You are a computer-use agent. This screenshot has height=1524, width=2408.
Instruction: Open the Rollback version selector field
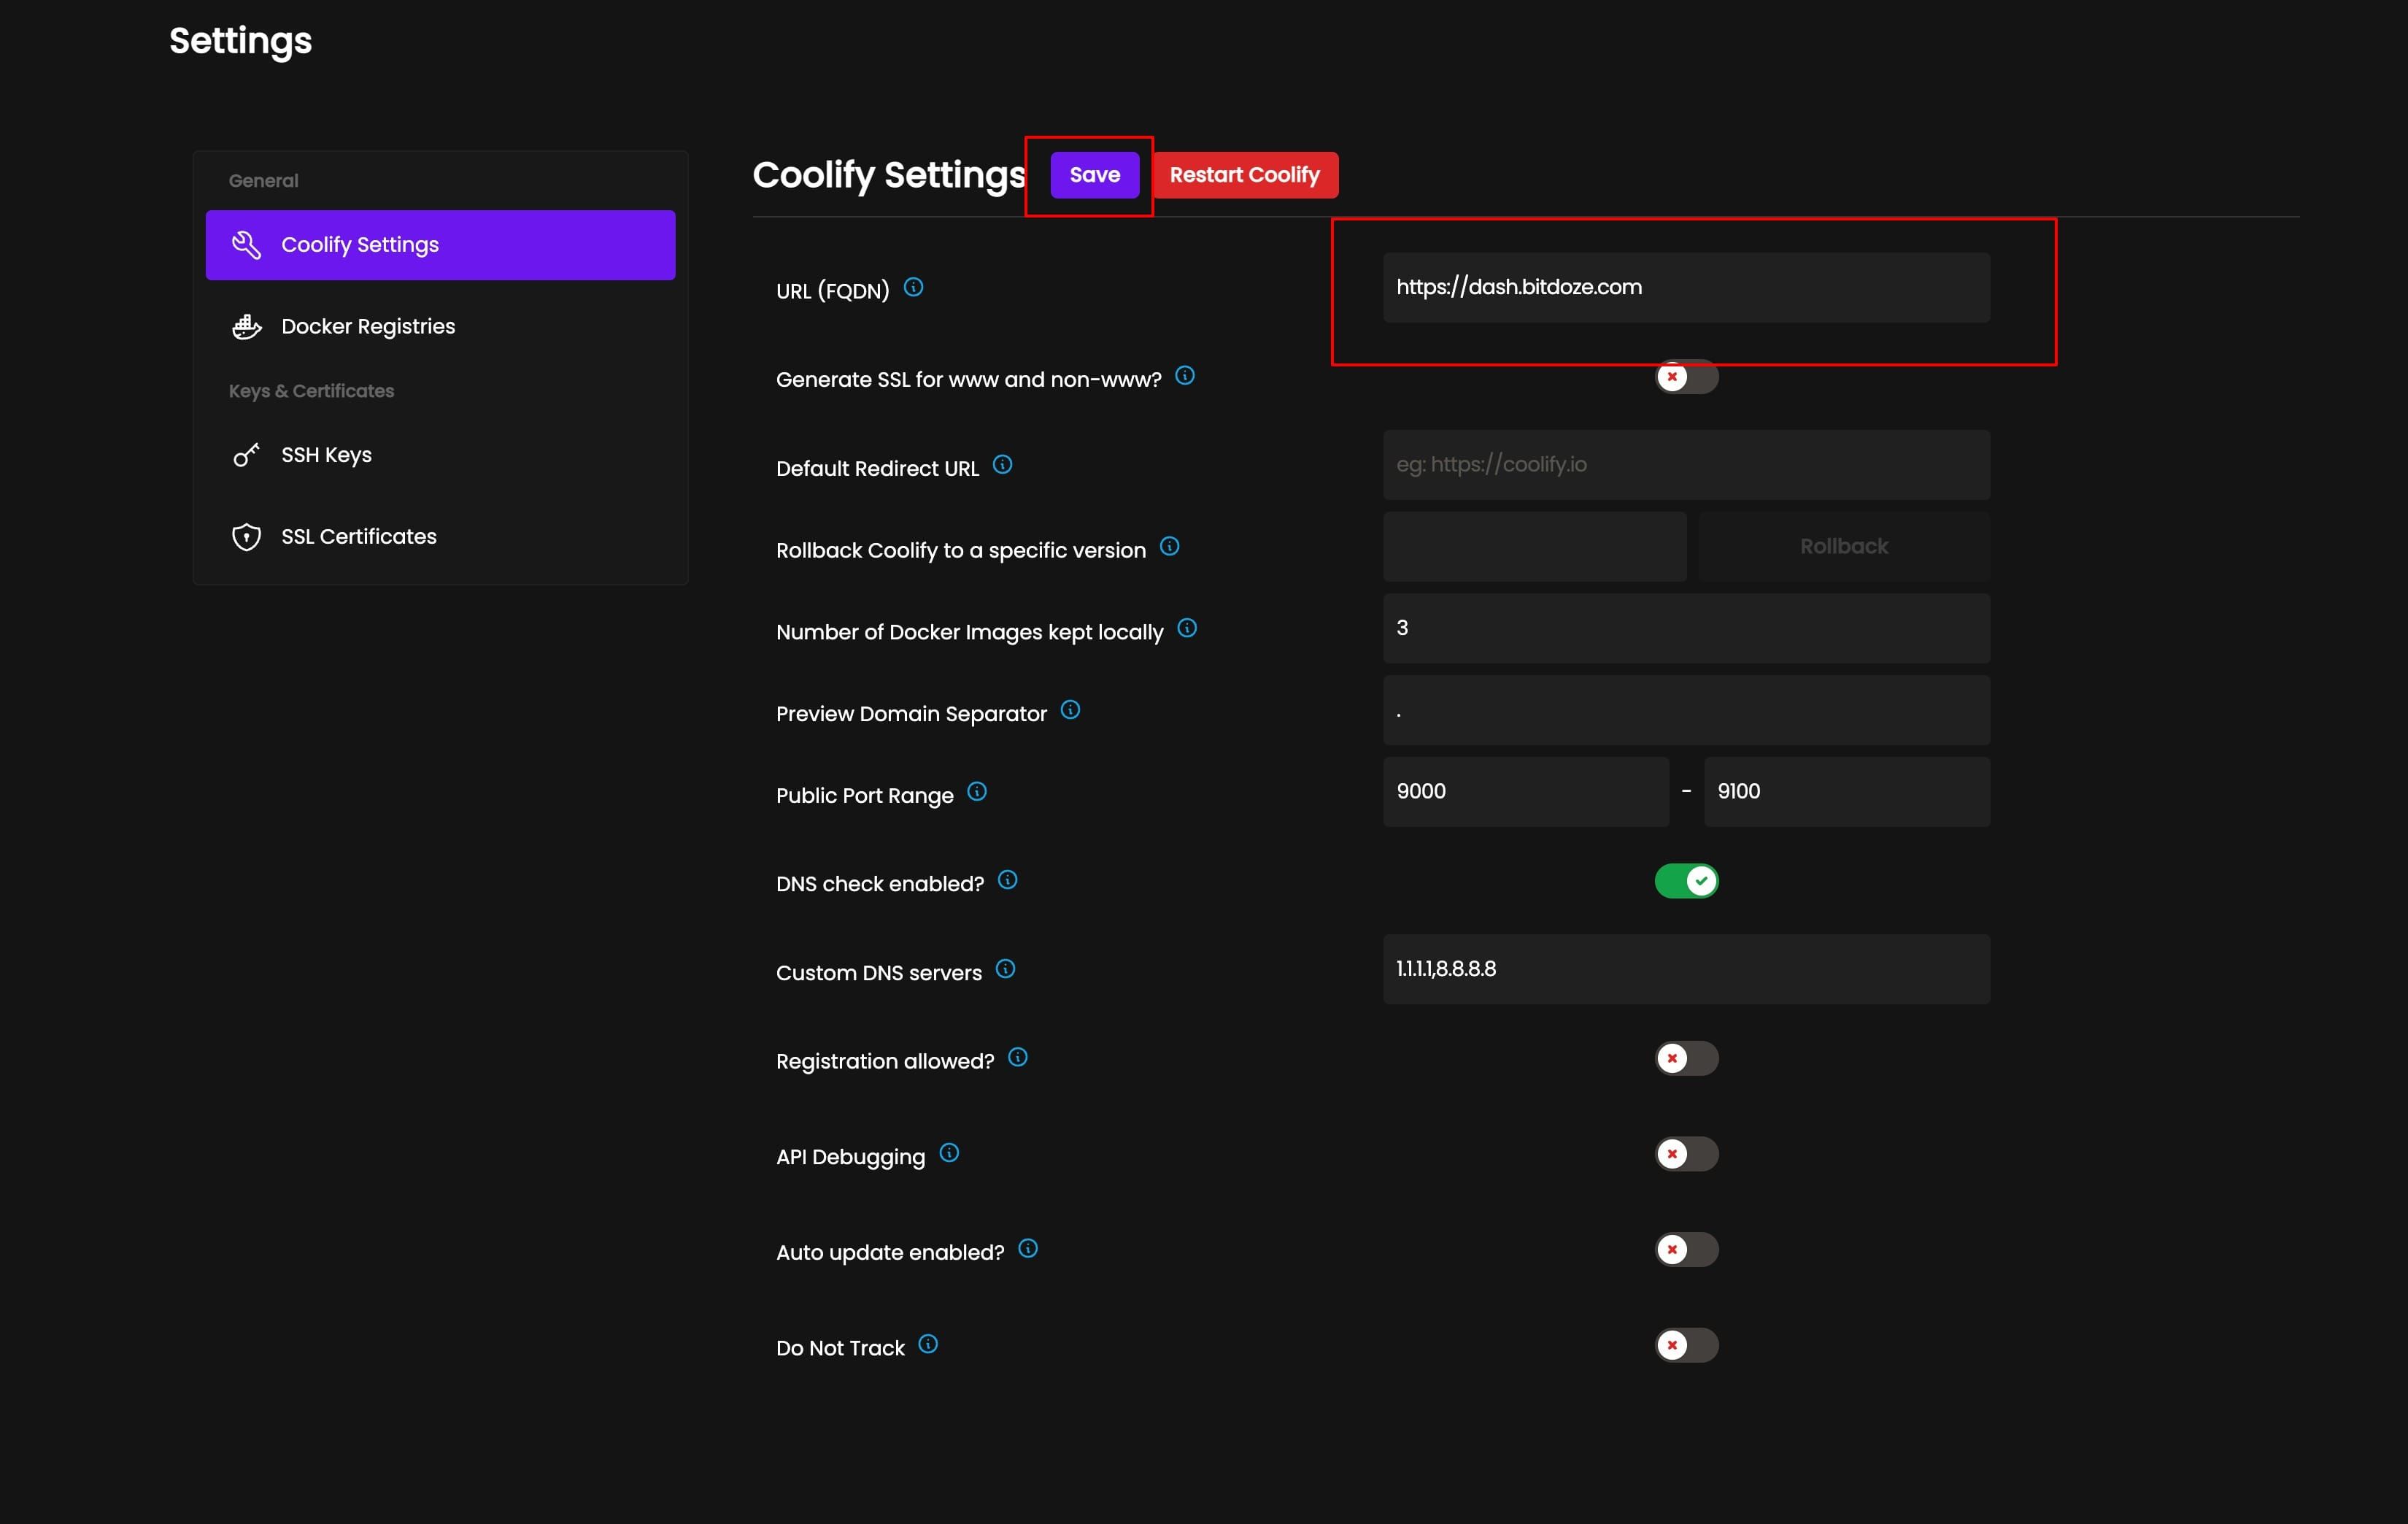coord(1534,546)
